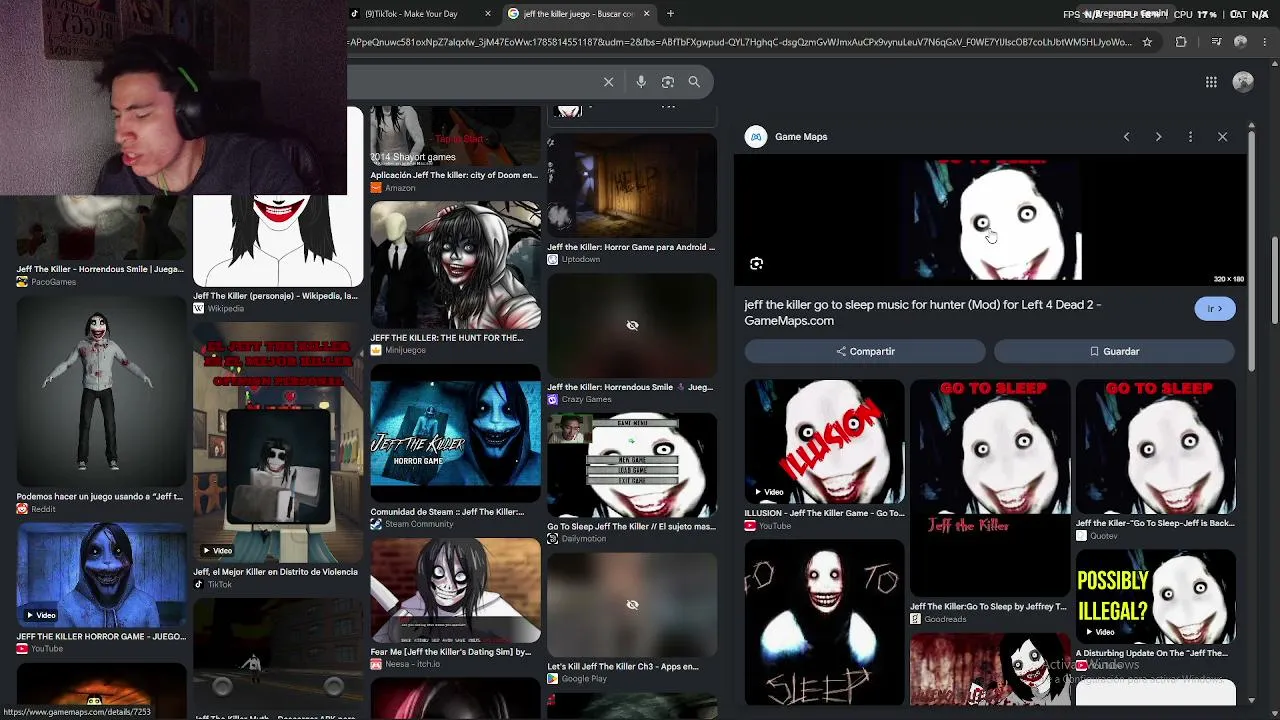The image size is (1280, 720).
Task: Open the Dailymotion Go To Sleep thumbnail
Action: pos(632,465)
